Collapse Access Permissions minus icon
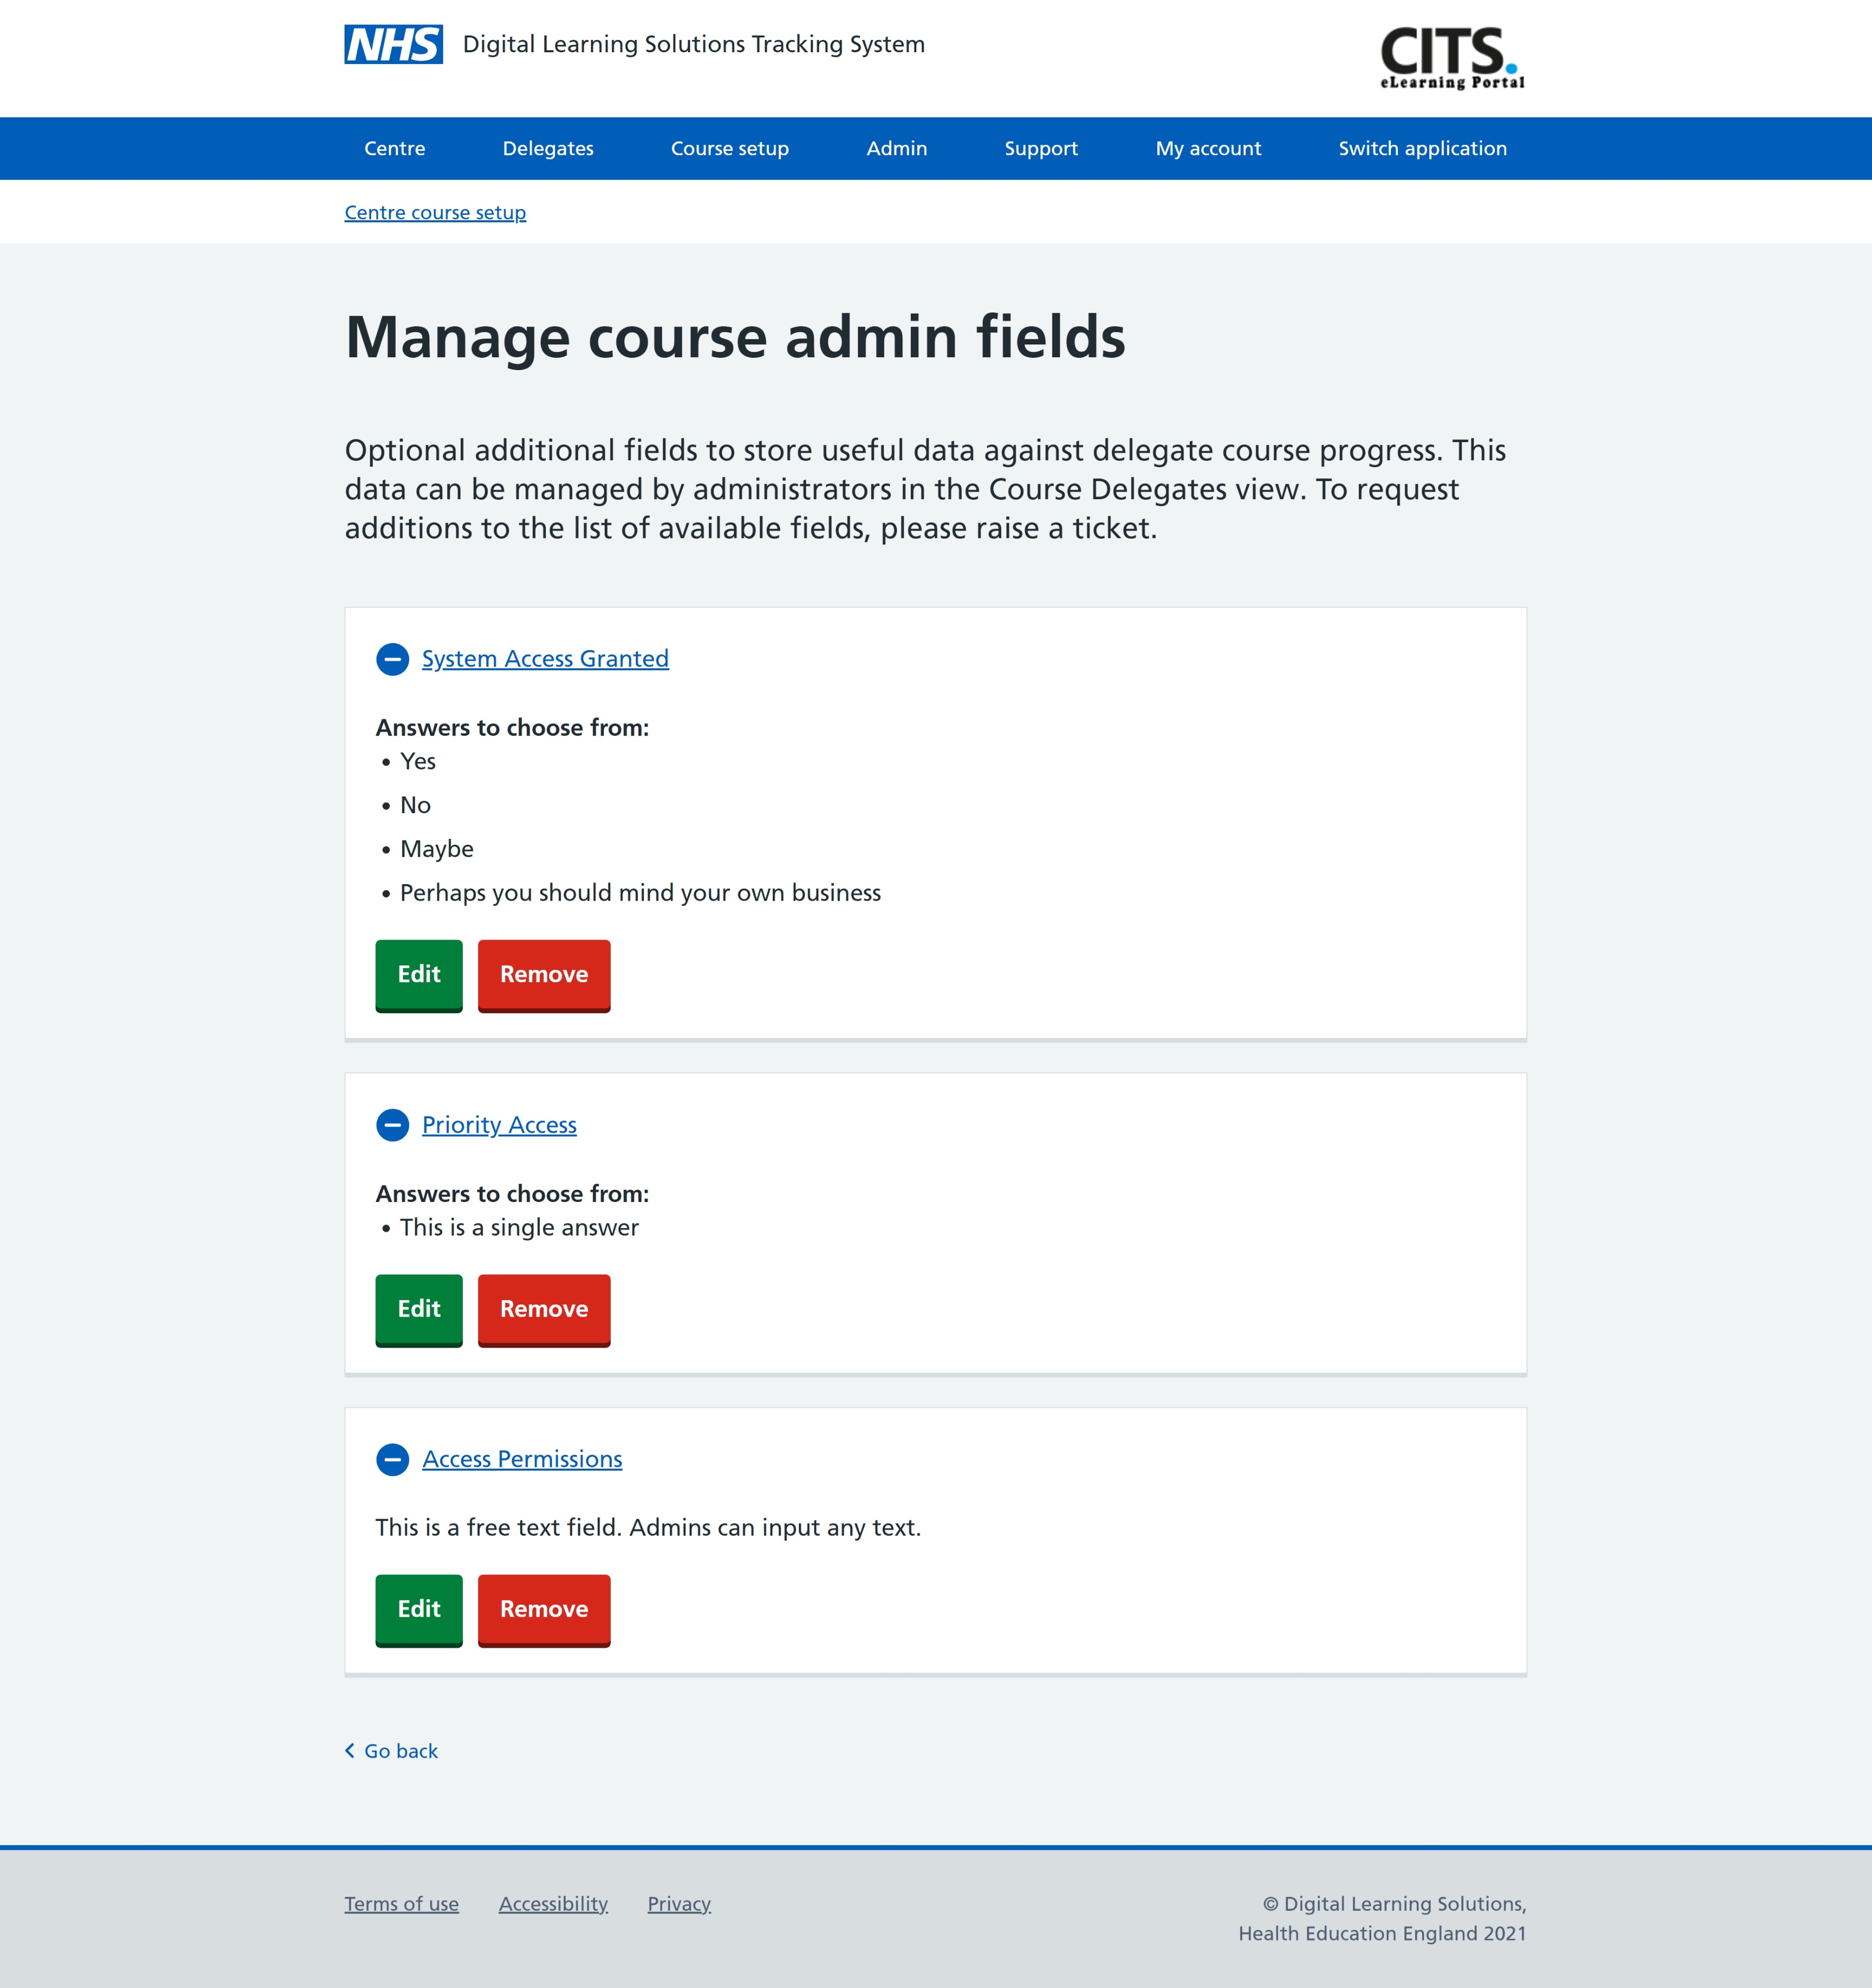This screenshot has height=1988, width=1872. pos(392,1459)
